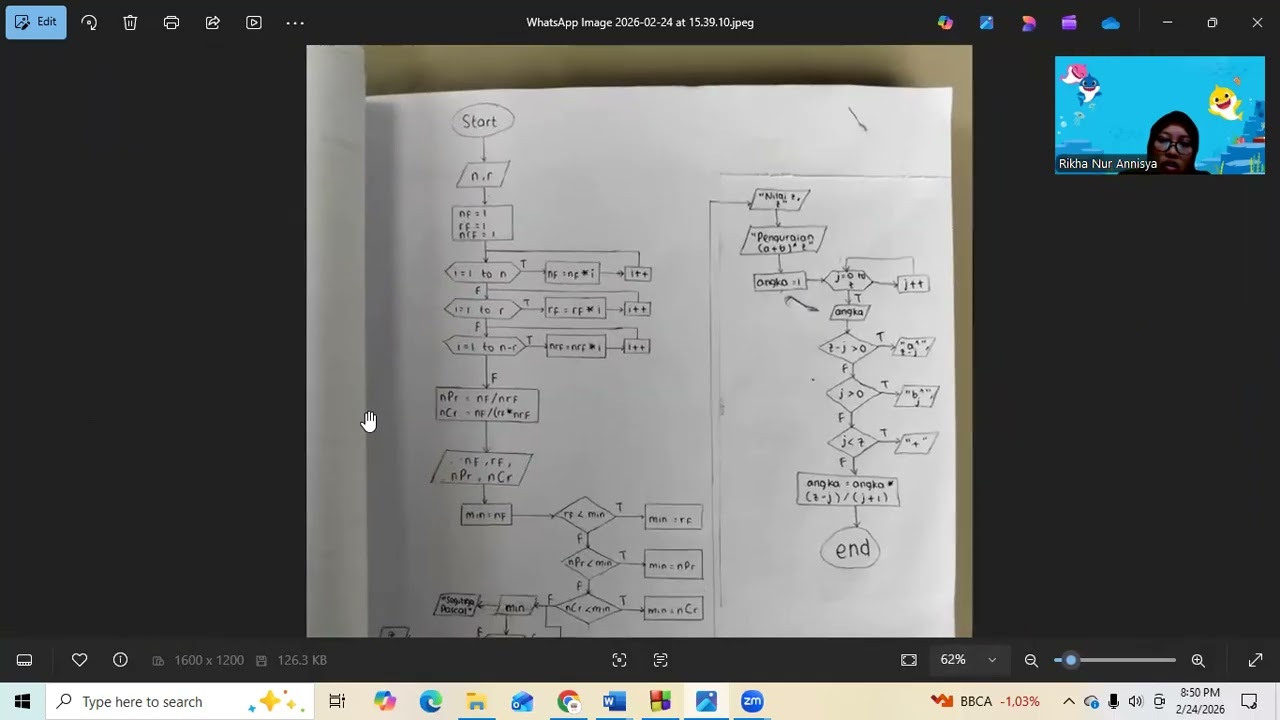1280x720 pixels.
Task: Click the zoom slider handle
Action: click(1071, 660)
